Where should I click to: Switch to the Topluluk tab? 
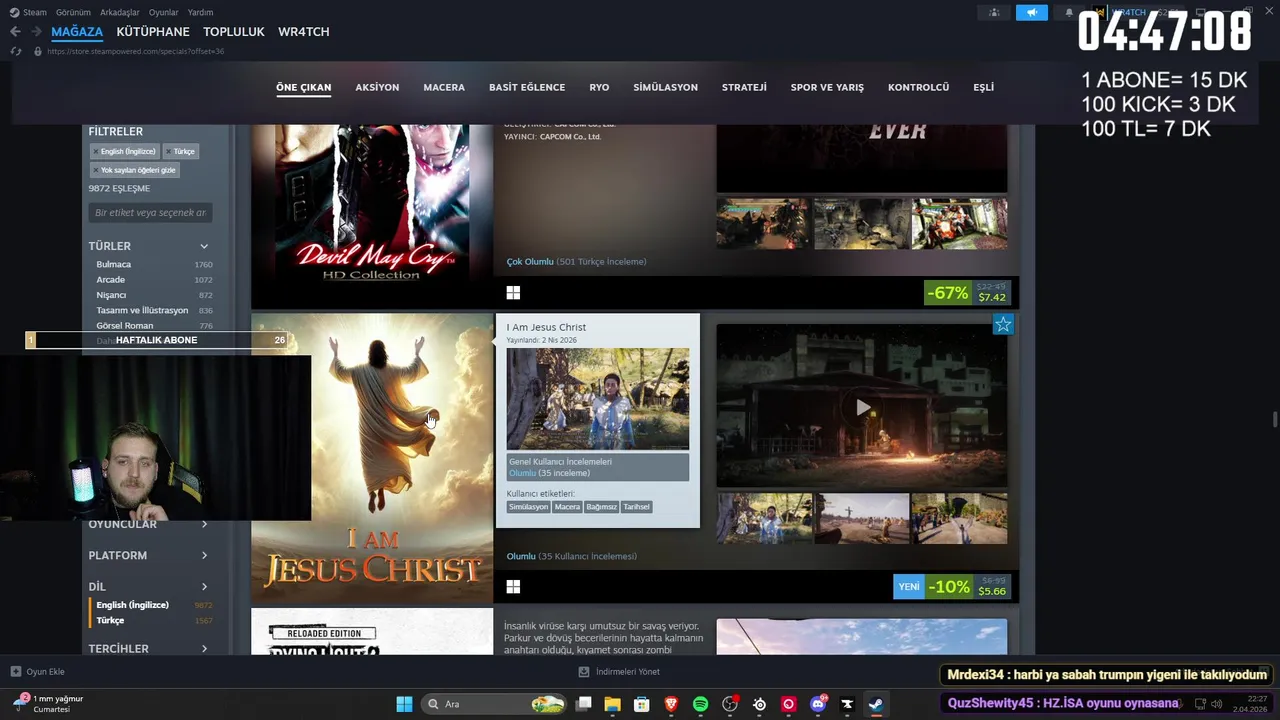(x=234, y=32)
